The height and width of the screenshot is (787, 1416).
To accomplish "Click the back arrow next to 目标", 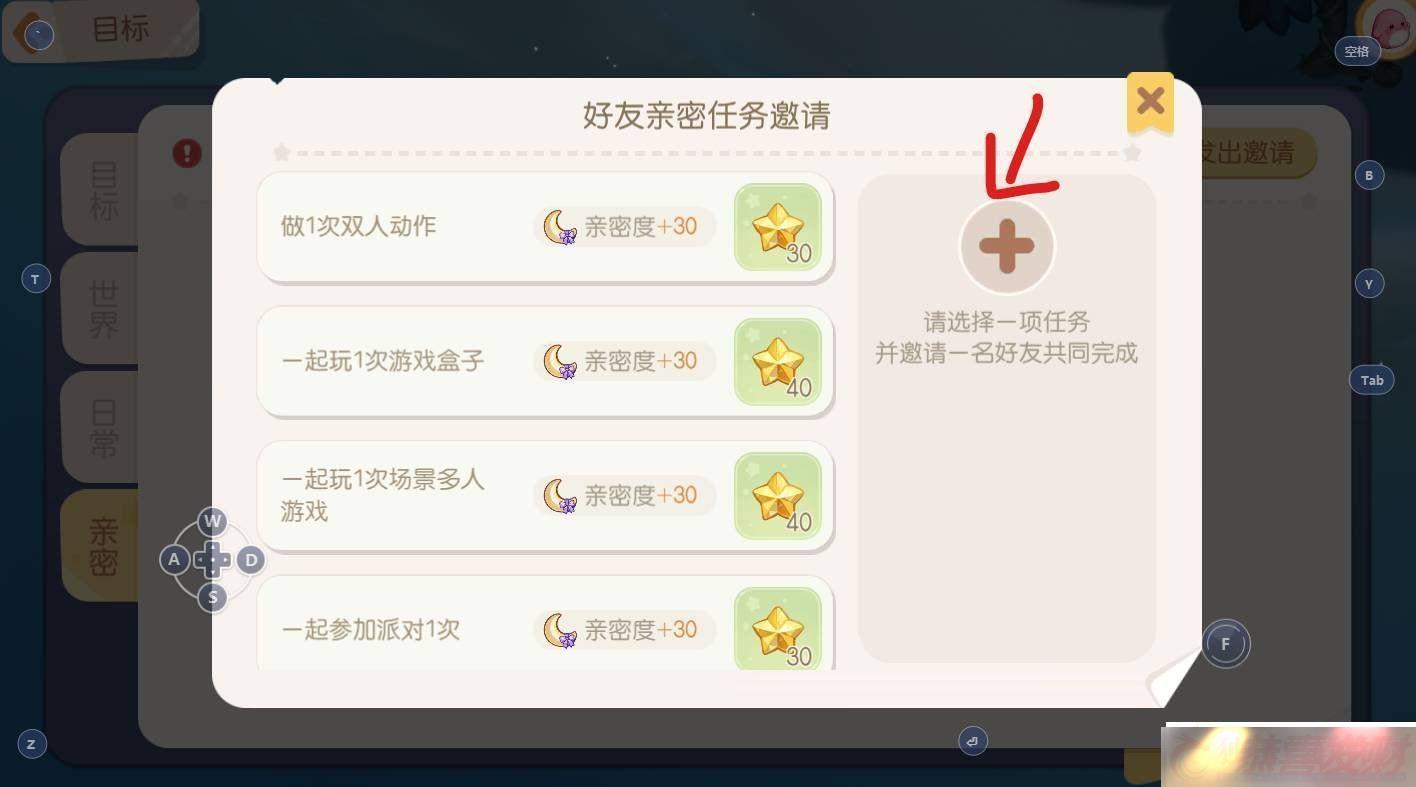I will 34,35.
